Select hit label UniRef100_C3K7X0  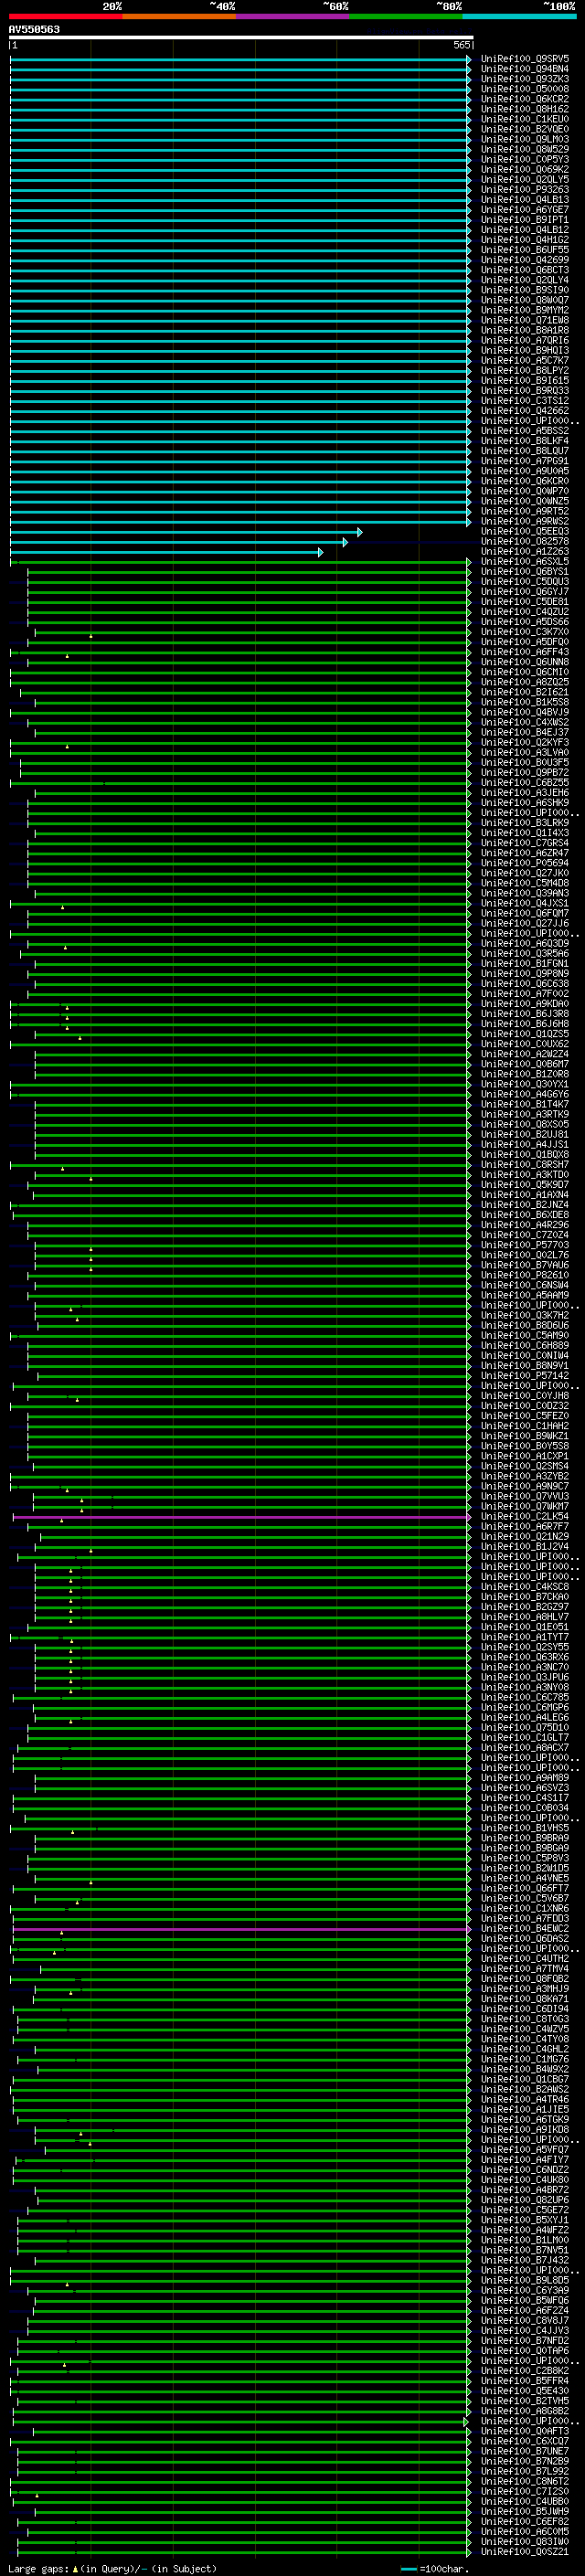tap(525, 632)
